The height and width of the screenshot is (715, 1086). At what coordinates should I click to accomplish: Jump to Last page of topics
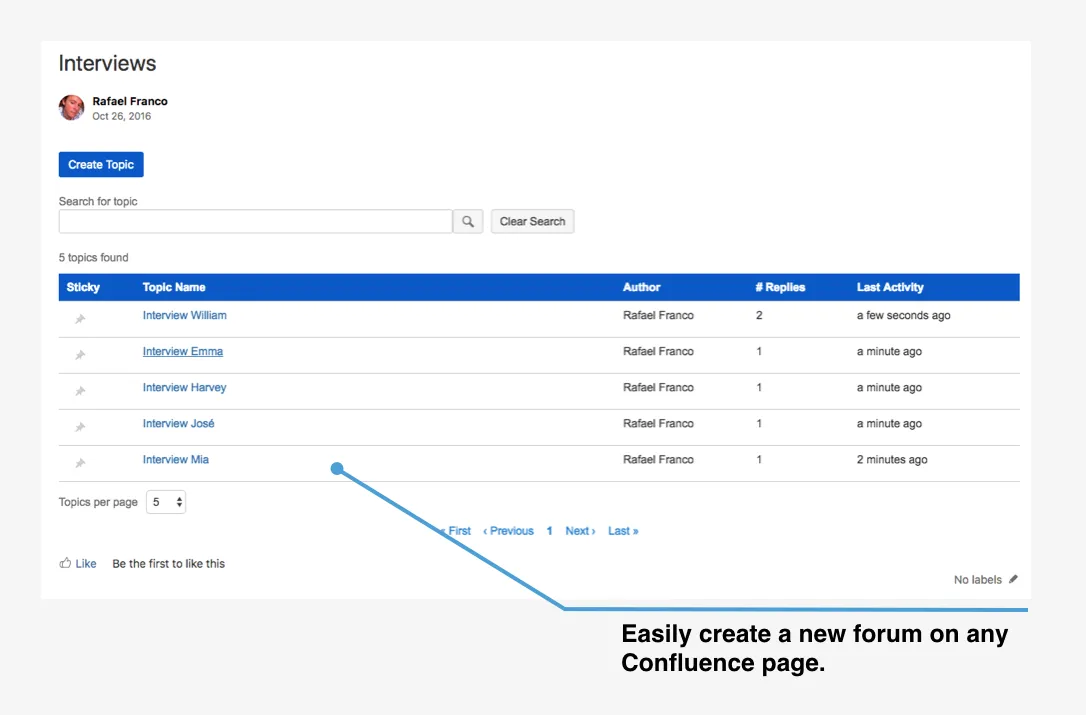coord(623,531)
